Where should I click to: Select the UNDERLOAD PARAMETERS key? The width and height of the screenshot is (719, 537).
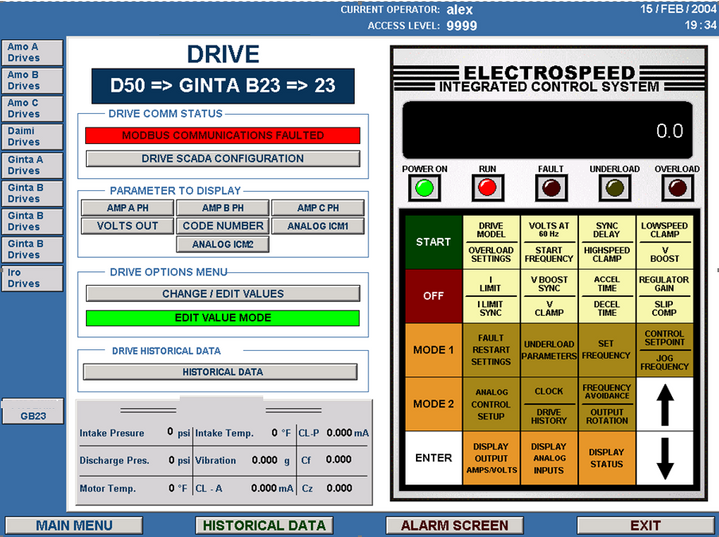click(x=549, y=350)
